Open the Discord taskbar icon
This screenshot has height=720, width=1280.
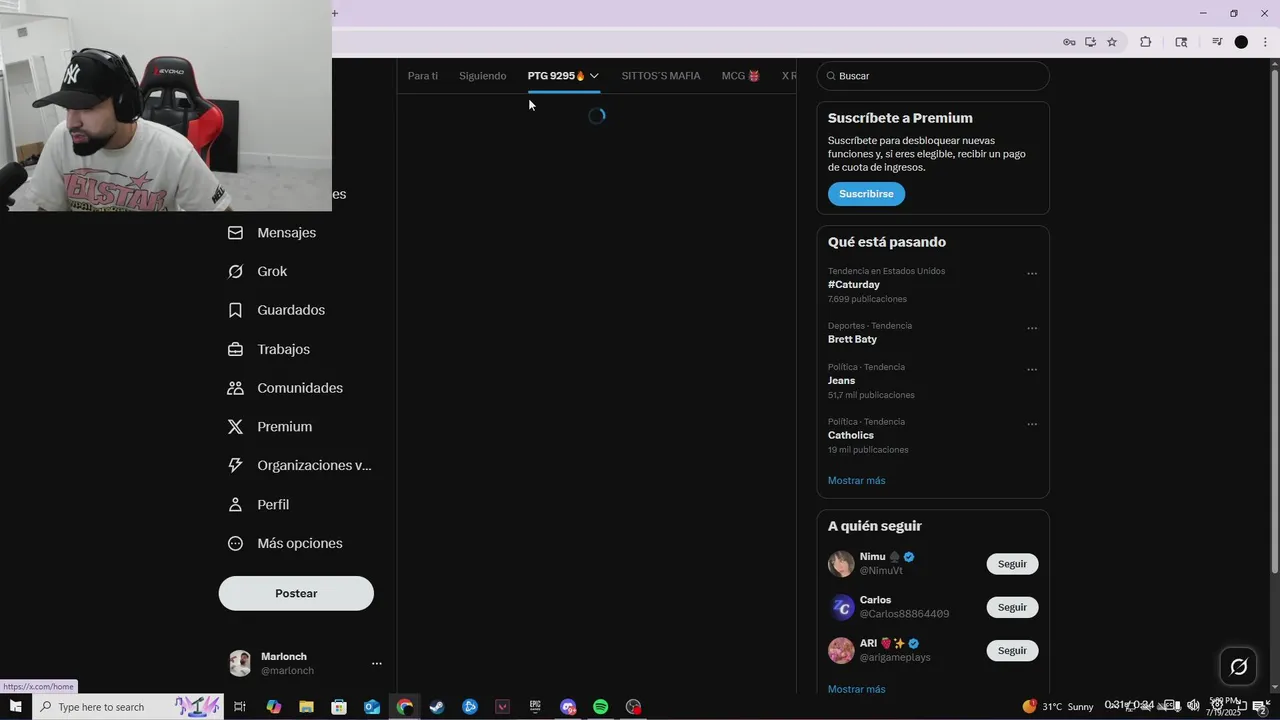(x=568, y=707)
